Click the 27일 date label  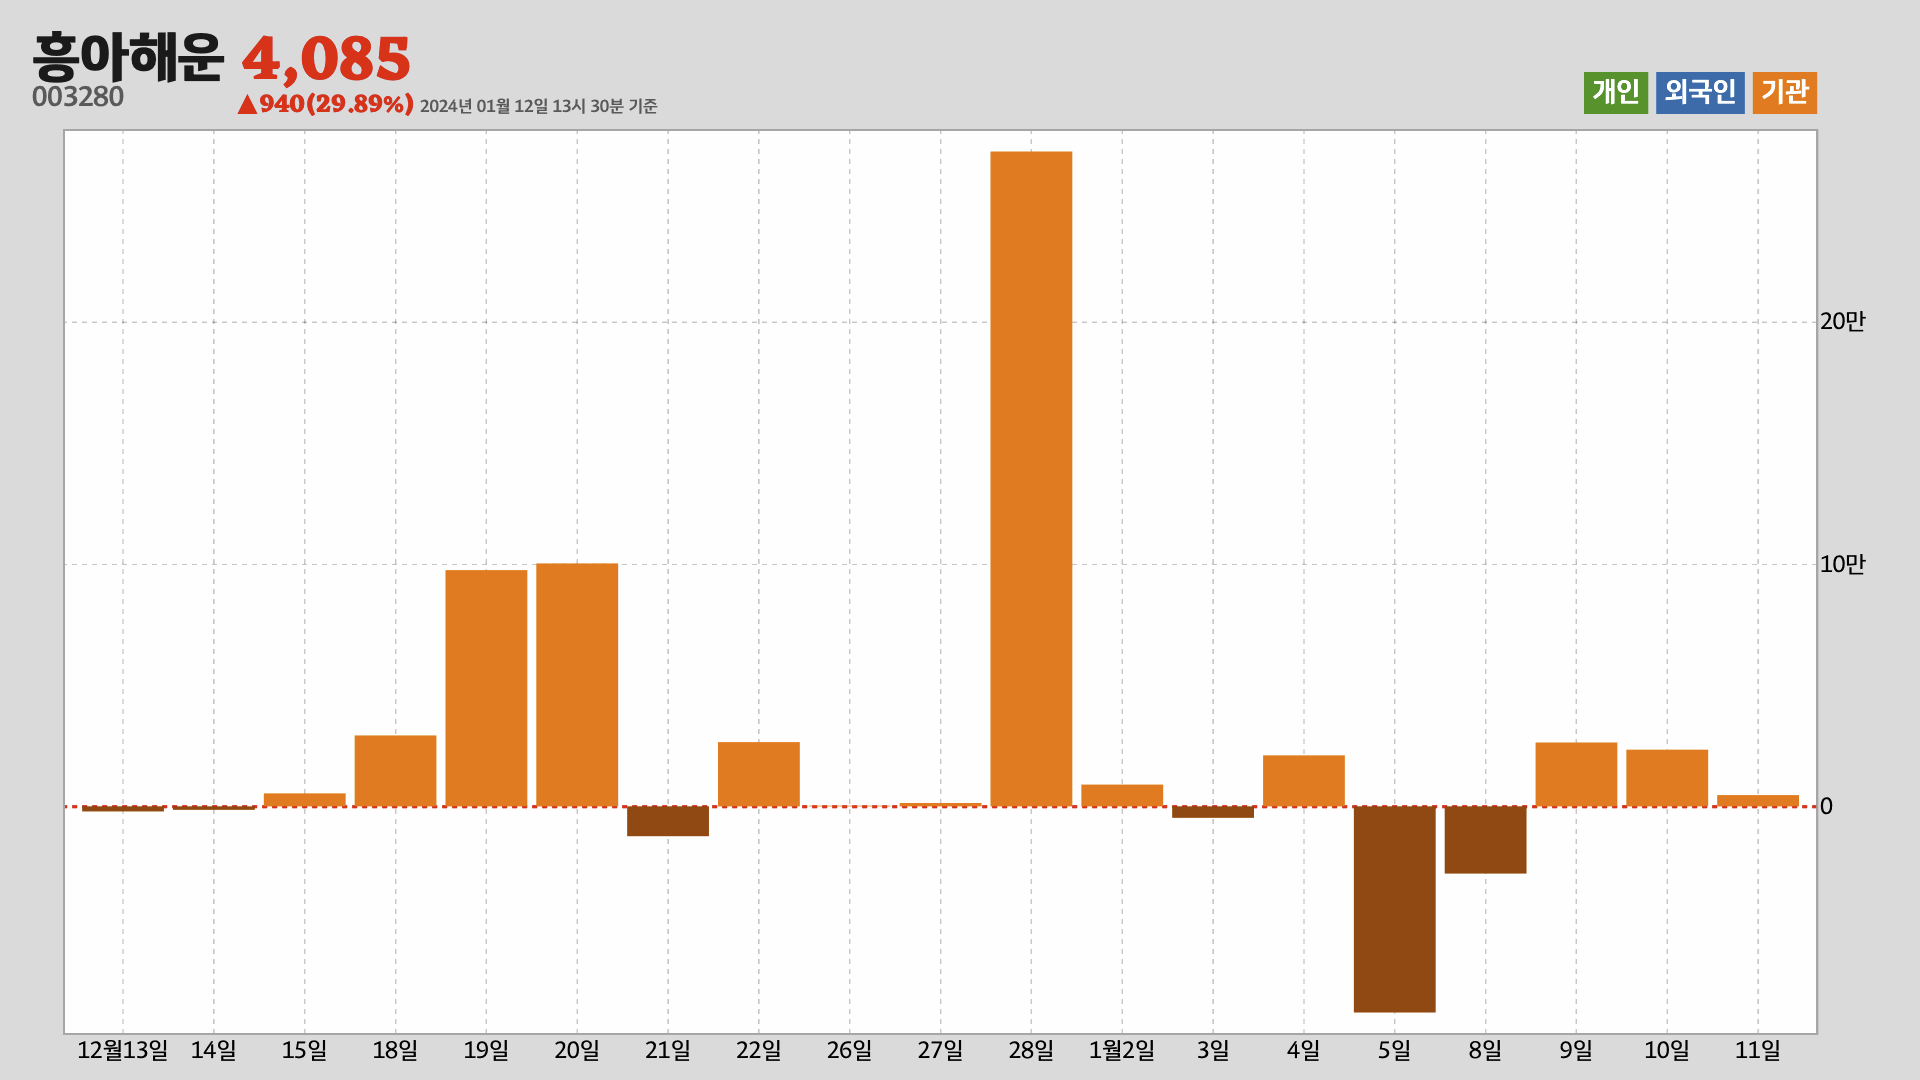point(940,1051)
